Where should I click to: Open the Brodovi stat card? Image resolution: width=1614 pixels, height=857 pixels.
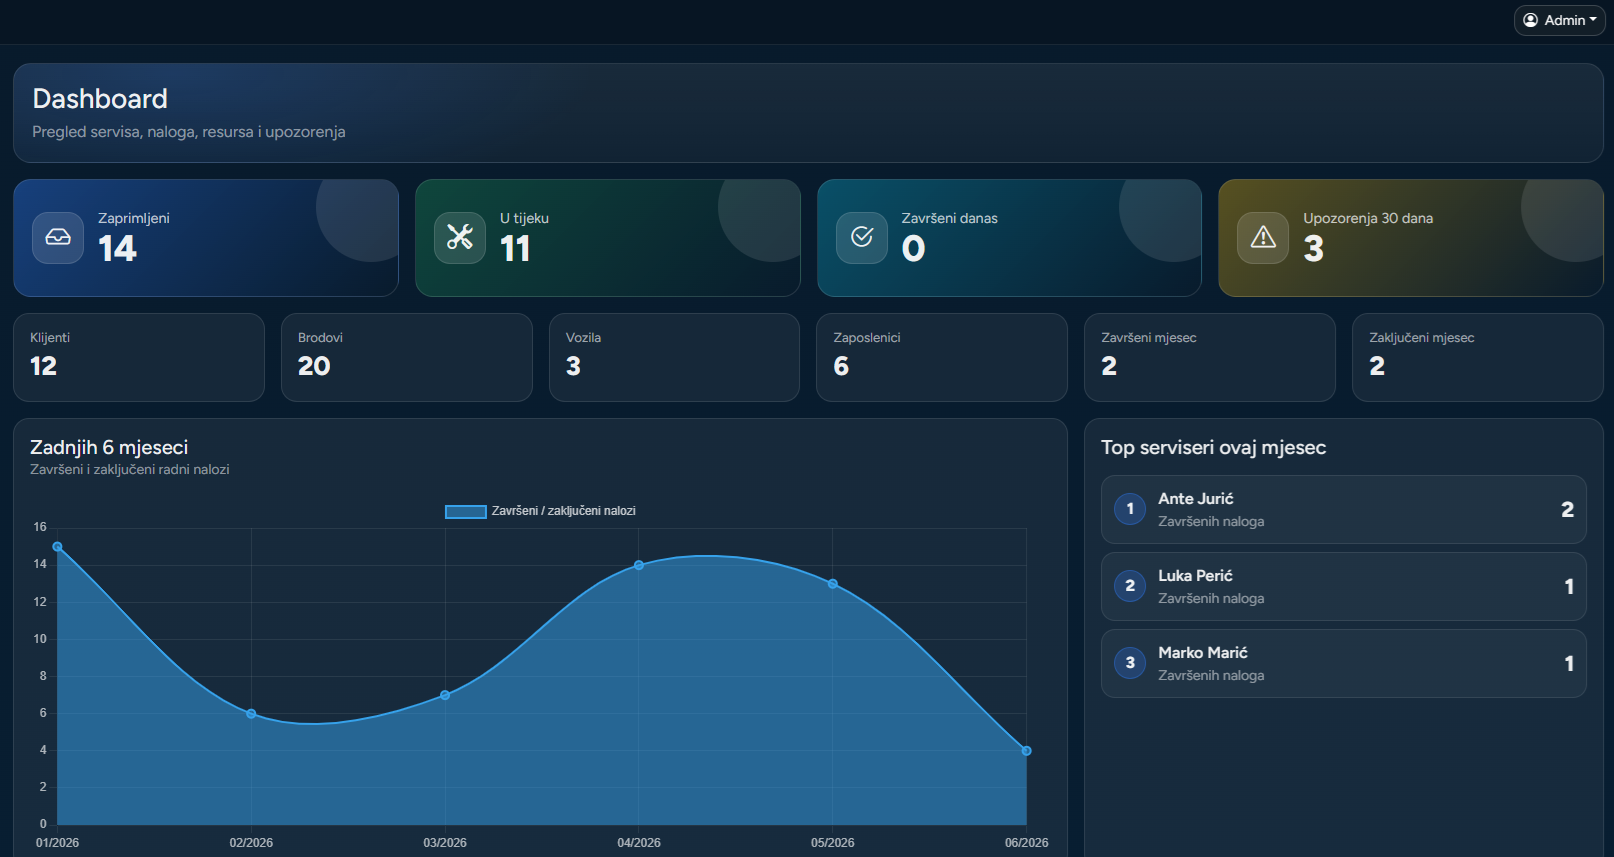pos(407,358)
